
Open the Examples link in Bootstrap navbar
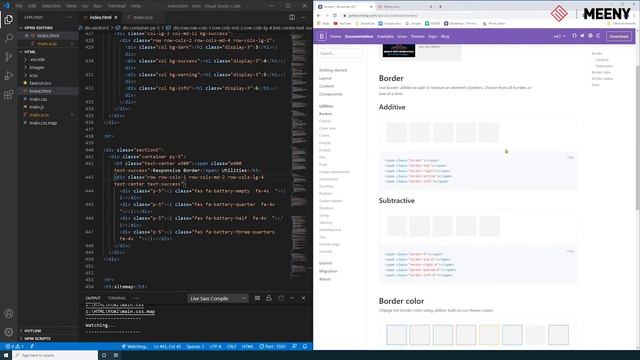385,36
